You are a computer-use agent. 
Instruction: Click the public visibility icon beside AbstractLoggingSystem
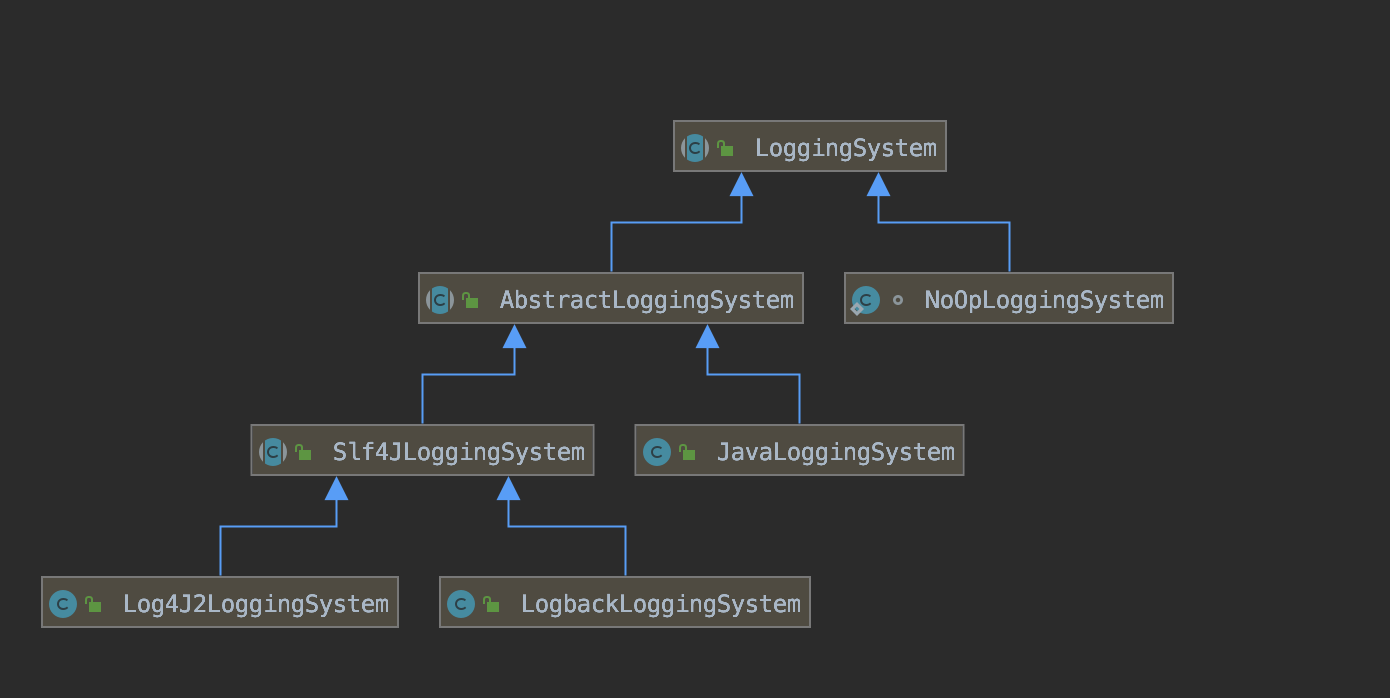click(x=470, y=300)
